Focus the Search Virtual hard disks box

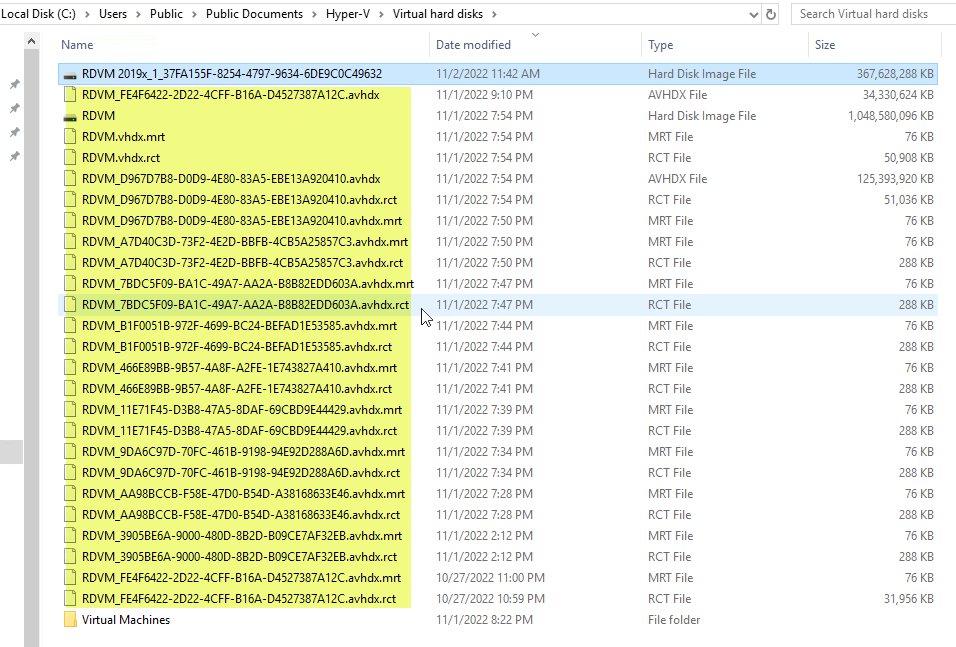tap(873, 14)
